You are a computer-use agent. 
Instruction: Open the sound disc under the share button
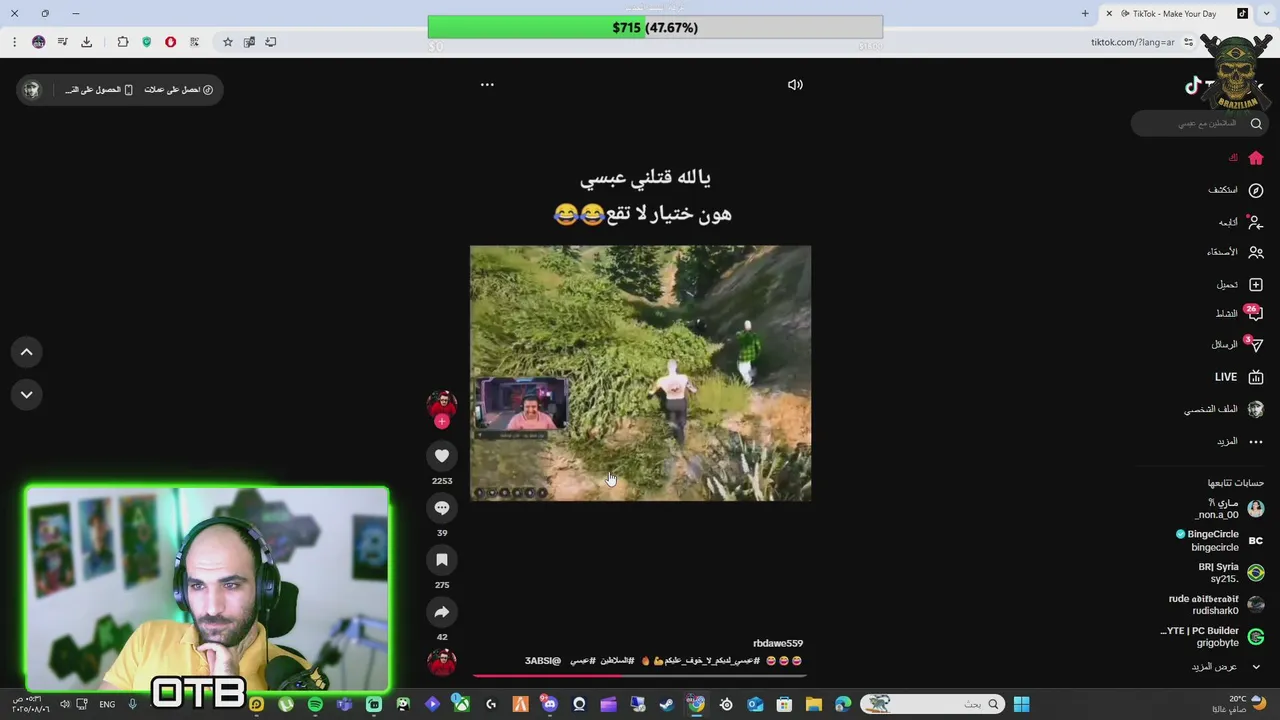[442, 661]
